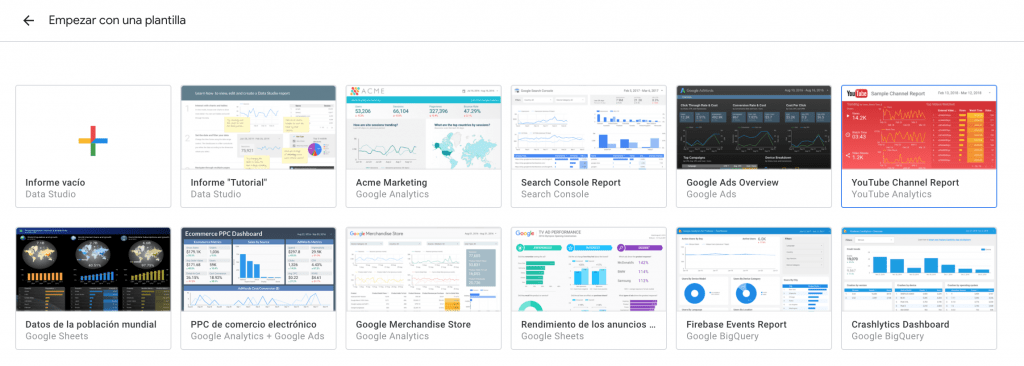Click "Google Analytics + Google Ads" source label
This screenshot has width=1024, height=366.
257,337
